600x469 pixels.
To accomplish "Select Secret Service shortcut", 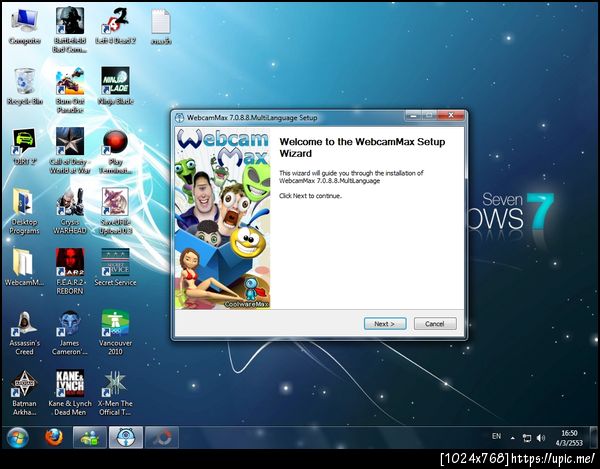I will [x=115, y=267].
